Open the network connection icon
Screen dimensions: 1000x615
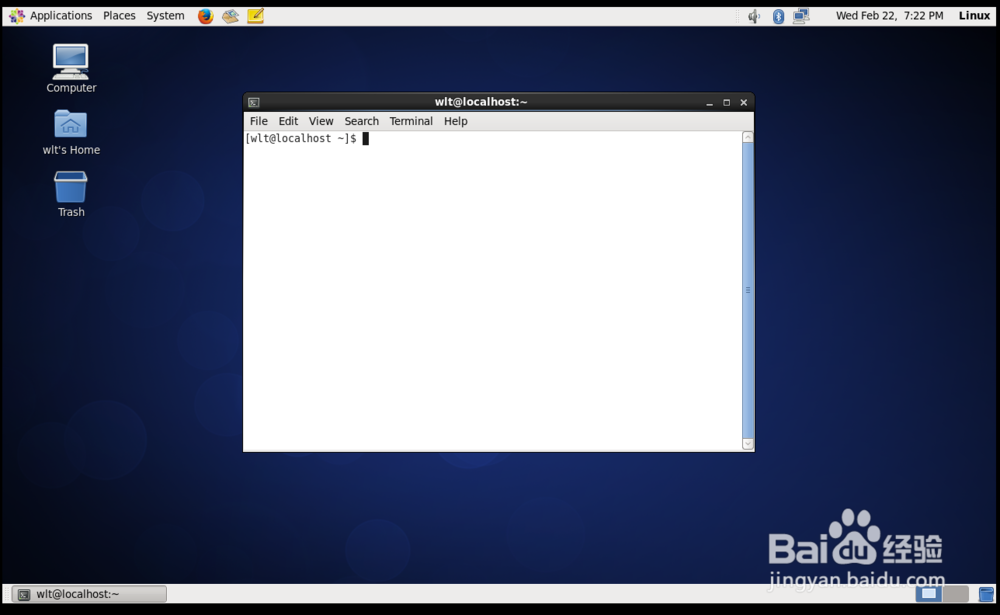(x=801, y=16)
